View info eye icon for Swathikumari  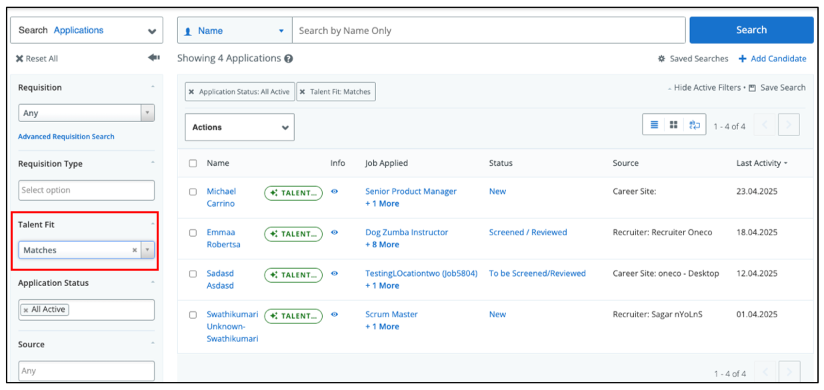[x=334, y=314]
